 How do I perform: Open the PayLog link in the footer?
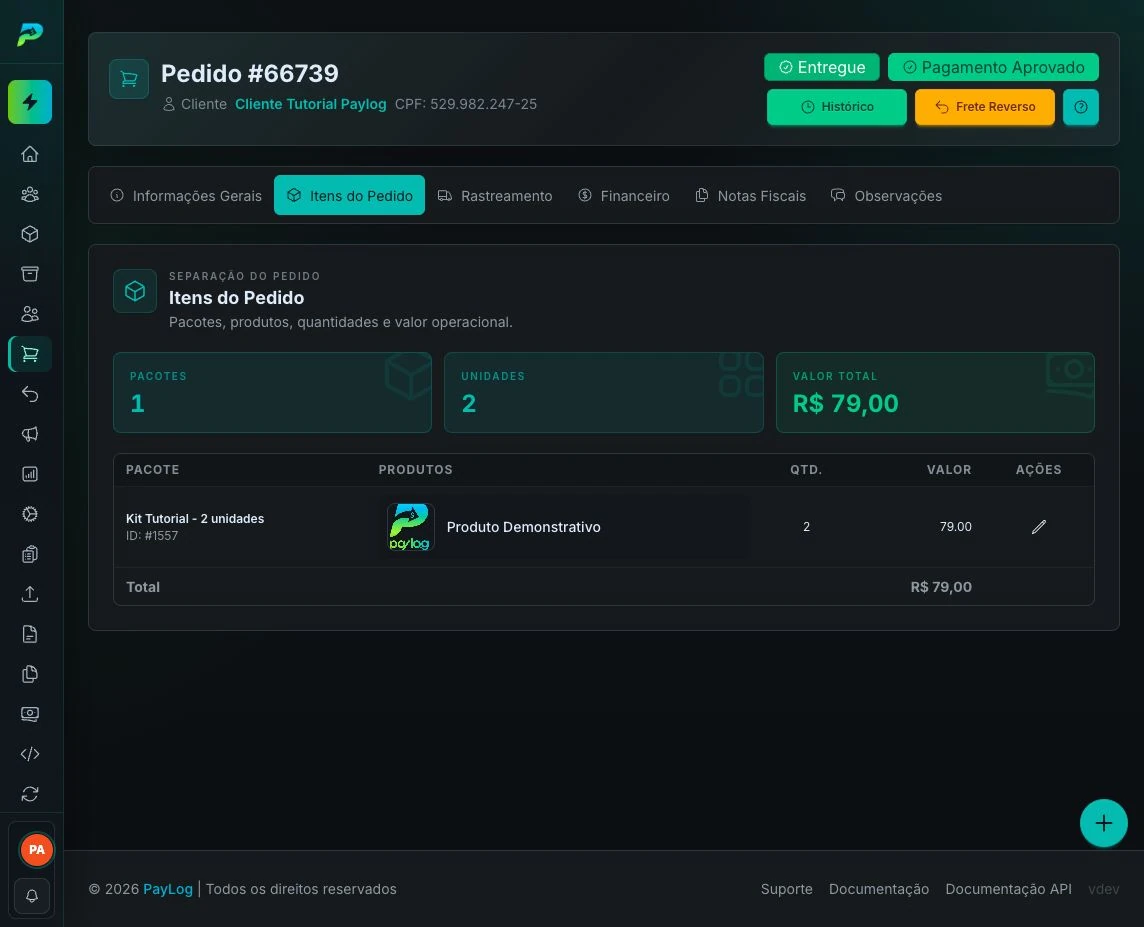click(x=168, y=889)
